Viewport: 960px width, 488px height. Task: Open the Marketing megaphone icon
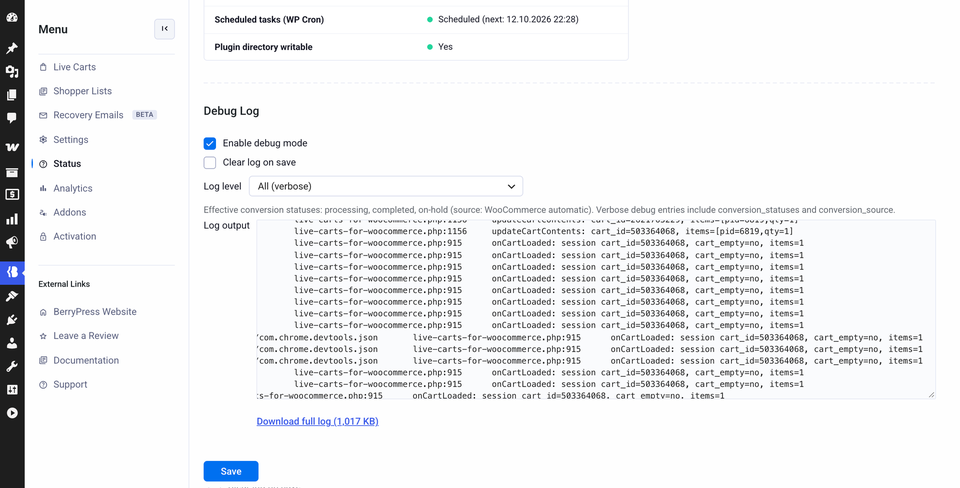(x=12, y=242)
